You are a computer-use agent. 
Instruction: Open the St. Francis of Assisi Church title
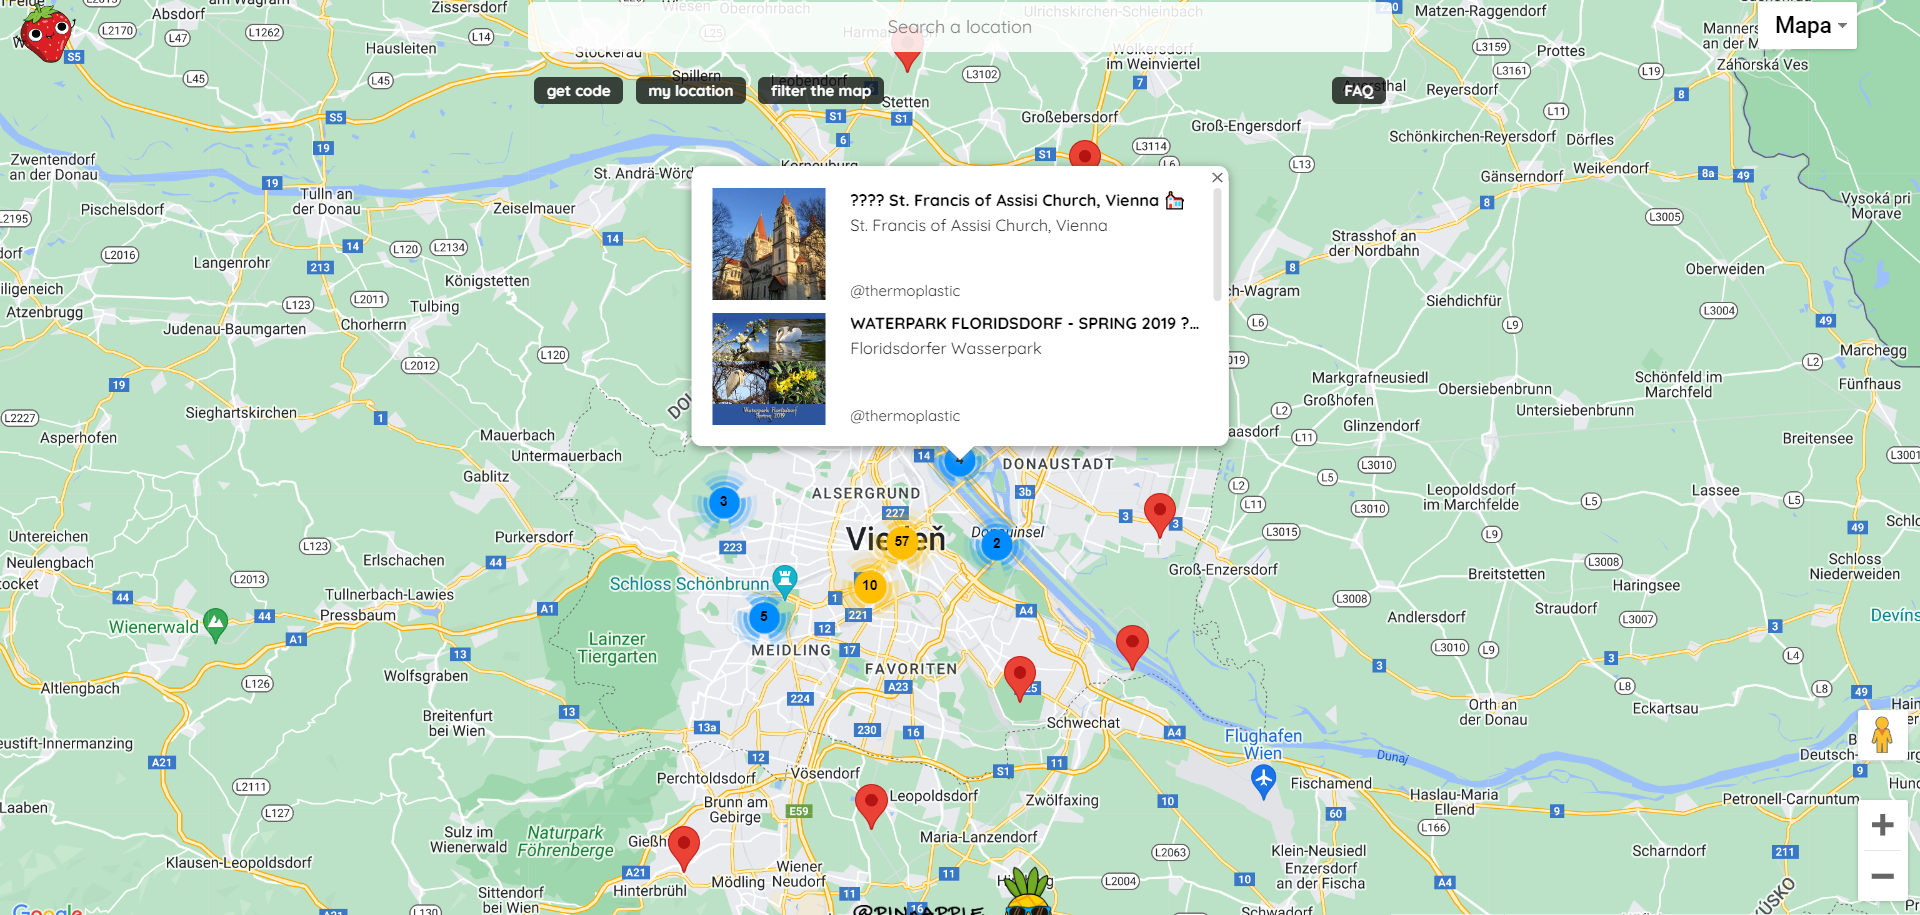(1017, 201)
